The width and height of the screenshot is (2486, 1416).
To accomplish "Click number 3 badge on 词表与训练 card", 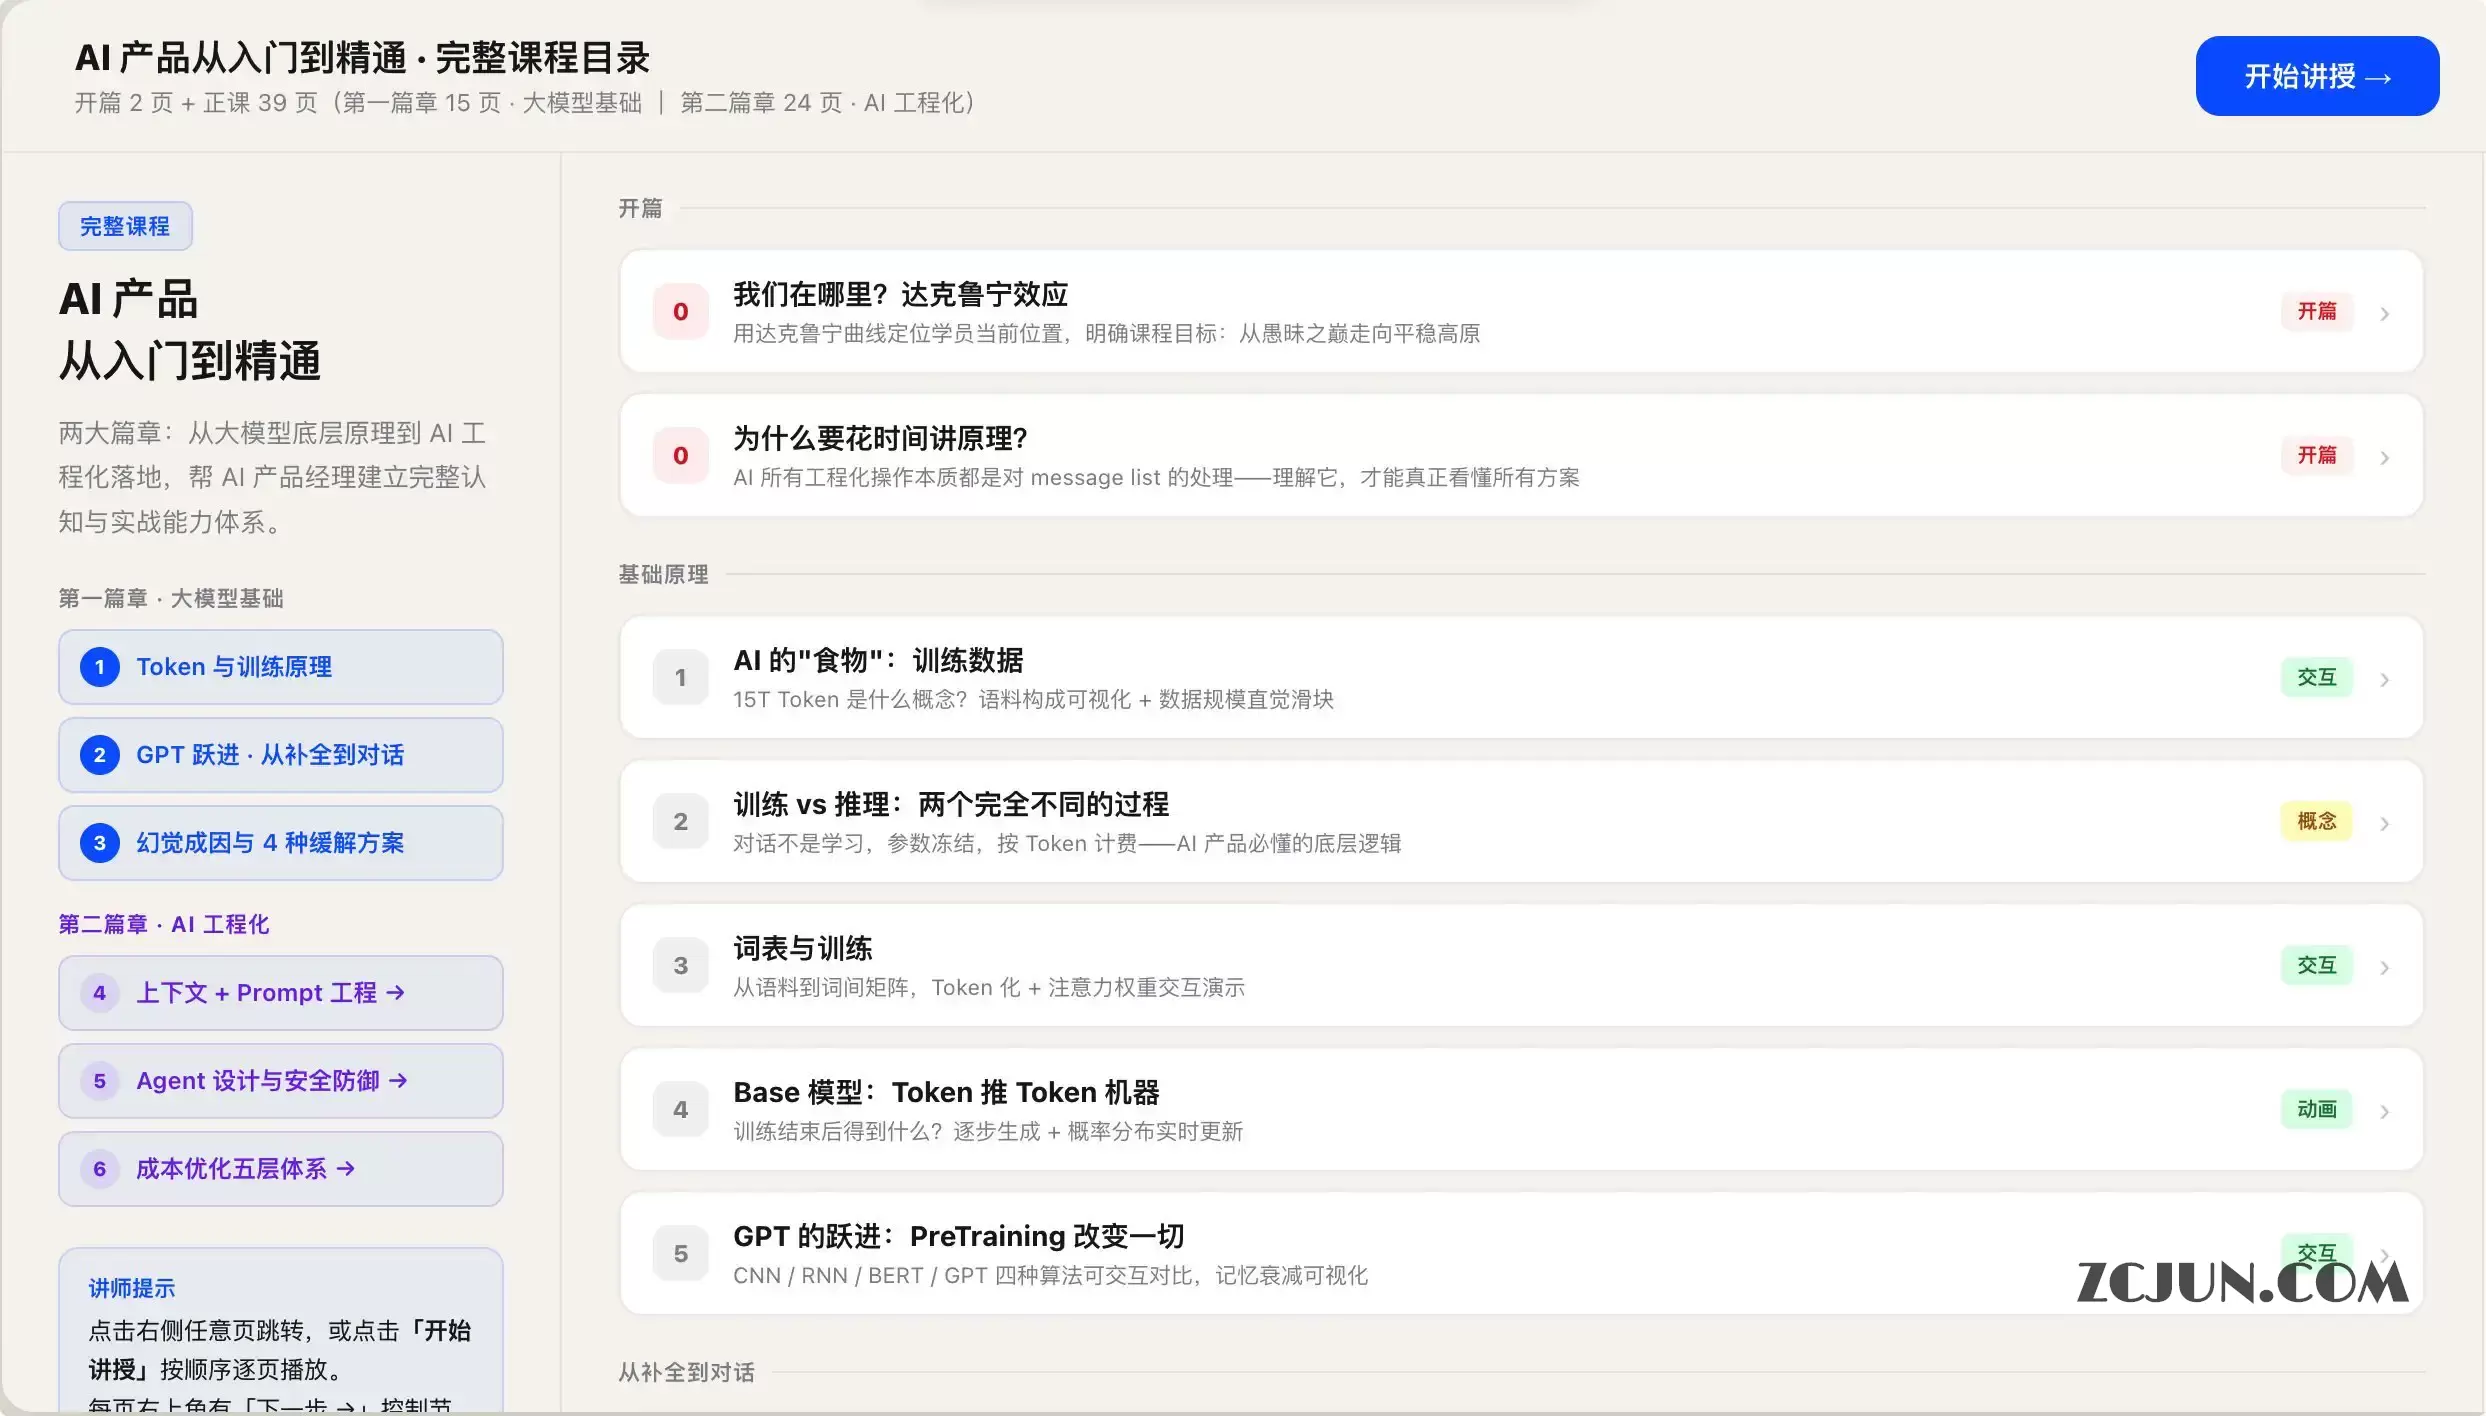I will (681, 966).
